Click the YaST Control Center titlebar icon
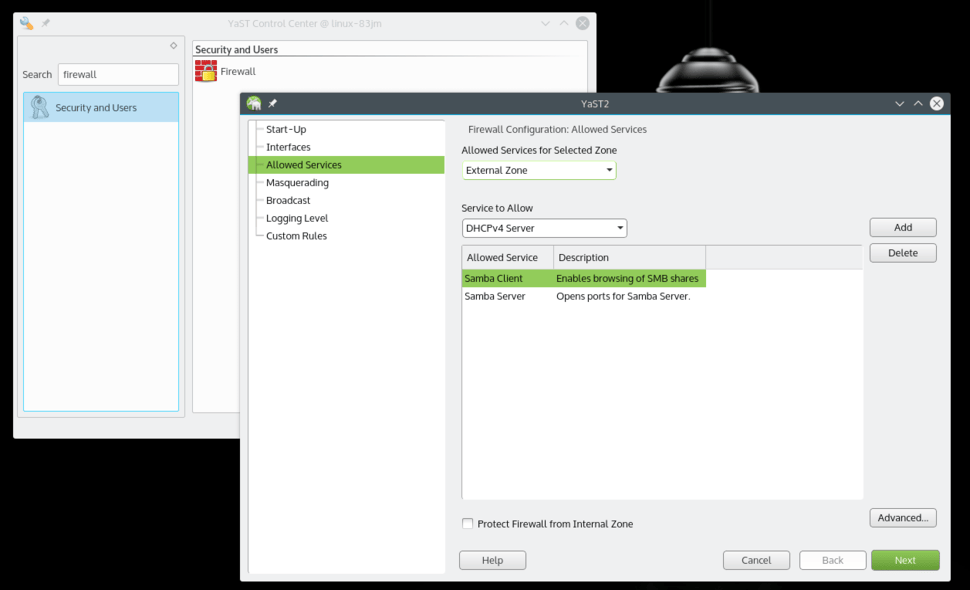The image size is (970, 590). (x=26, y=23)
